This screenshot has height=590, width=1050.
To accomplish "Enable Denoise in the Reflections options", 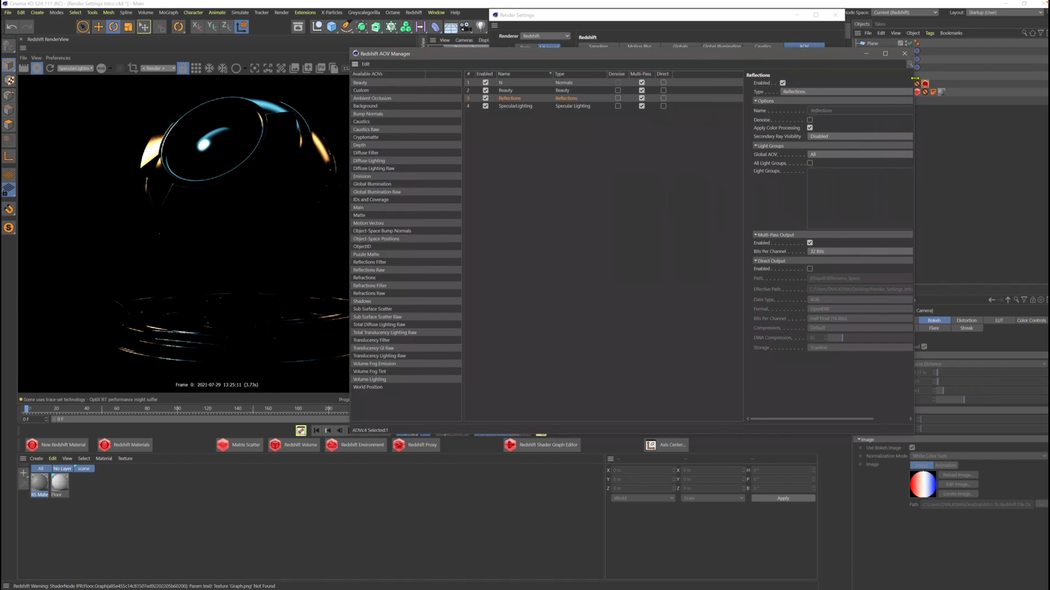I will click(810, 119).
